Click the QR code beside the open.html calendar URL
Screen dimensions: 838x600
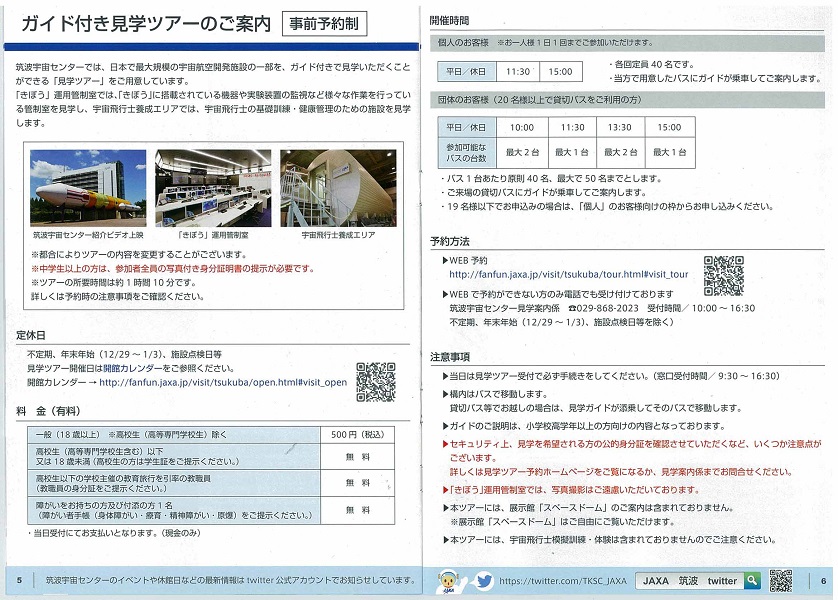coord(376,382)
